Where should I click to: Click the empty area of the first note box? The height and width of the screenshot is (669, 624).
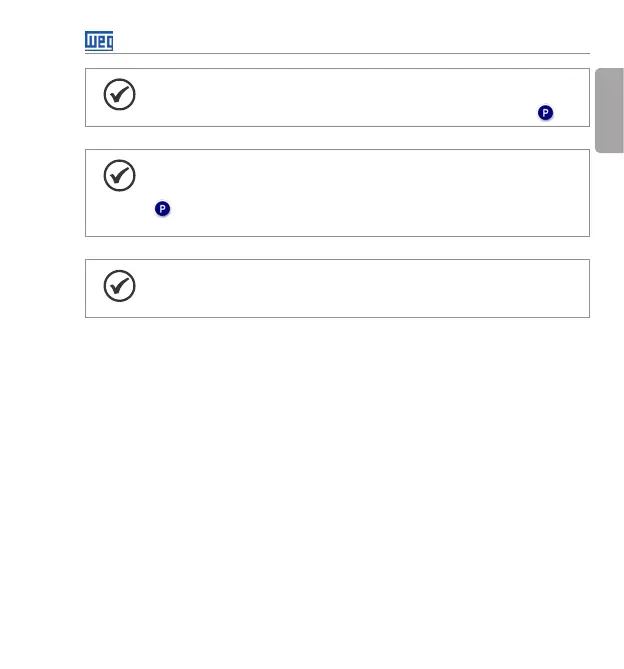click(340, 97)
